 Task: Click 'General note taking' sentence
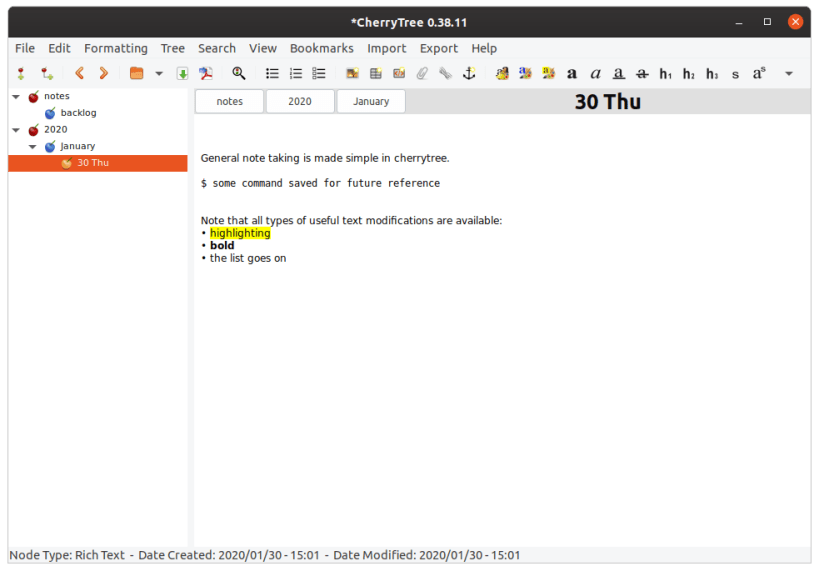tap(325, 158)
